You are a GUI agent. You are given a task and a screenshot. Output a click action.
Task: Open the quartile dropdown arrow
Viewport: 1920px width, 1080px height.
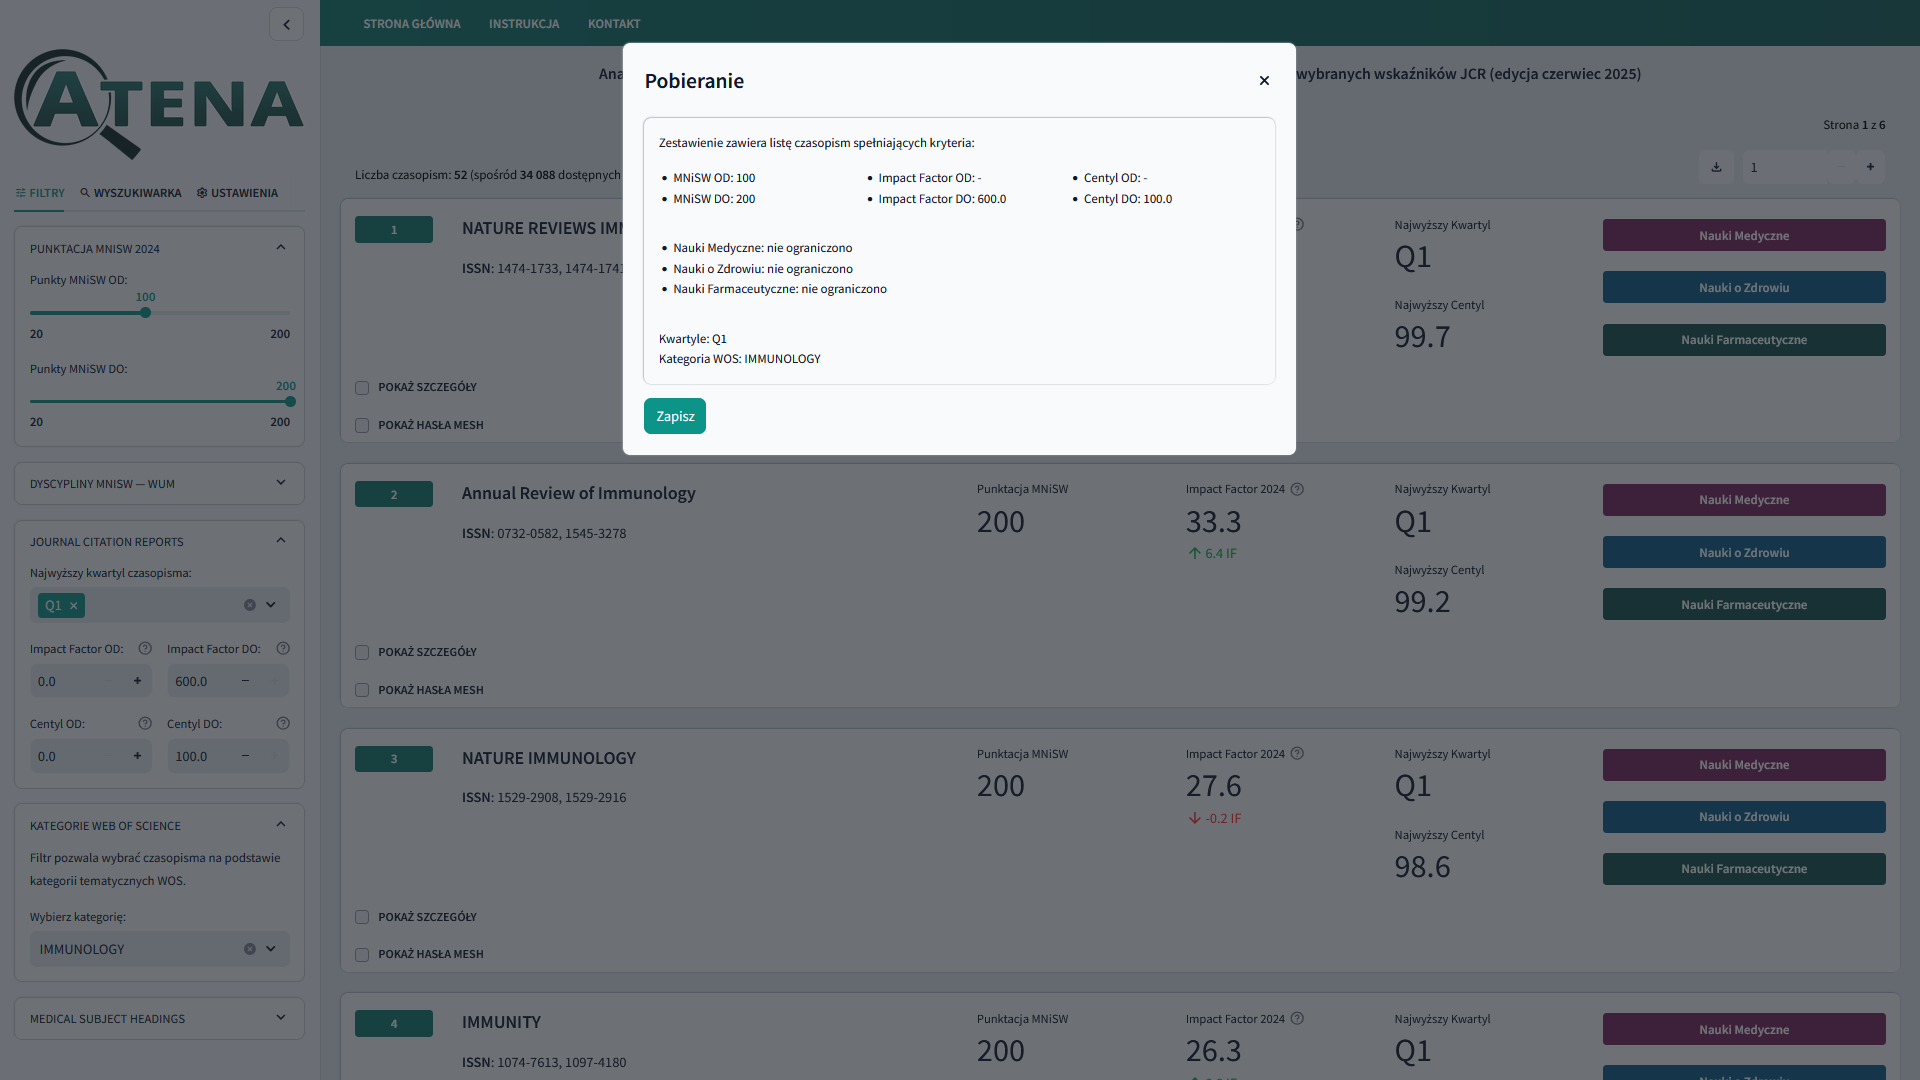pyautogui.click(x=271, y=605)
